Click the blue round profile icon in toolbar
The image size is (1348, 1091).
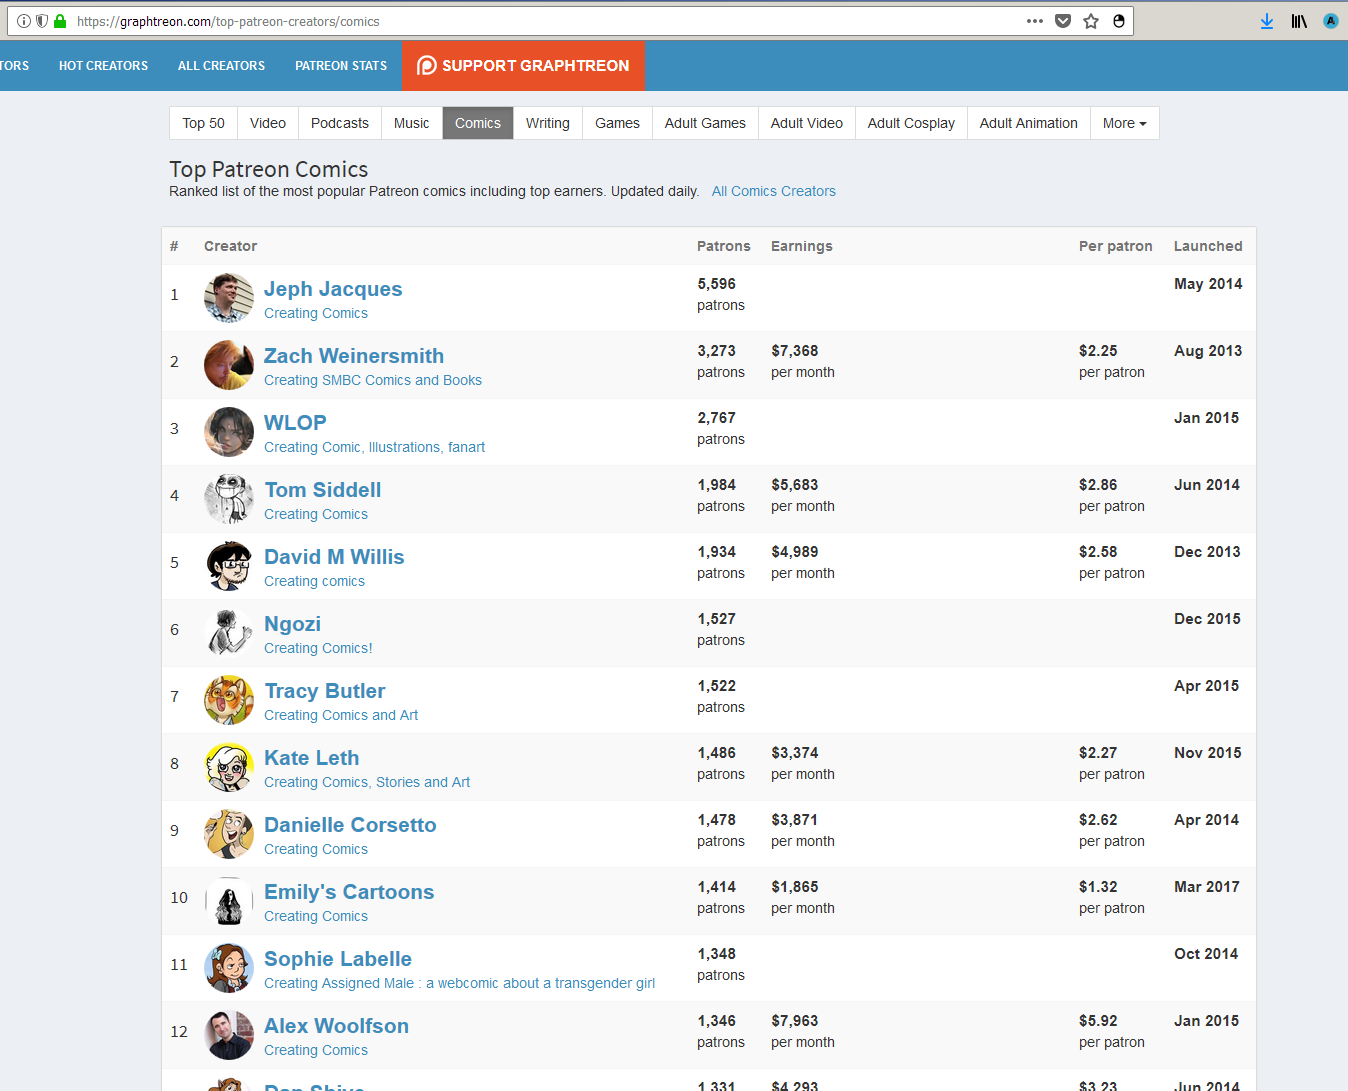click(1331, 21)
